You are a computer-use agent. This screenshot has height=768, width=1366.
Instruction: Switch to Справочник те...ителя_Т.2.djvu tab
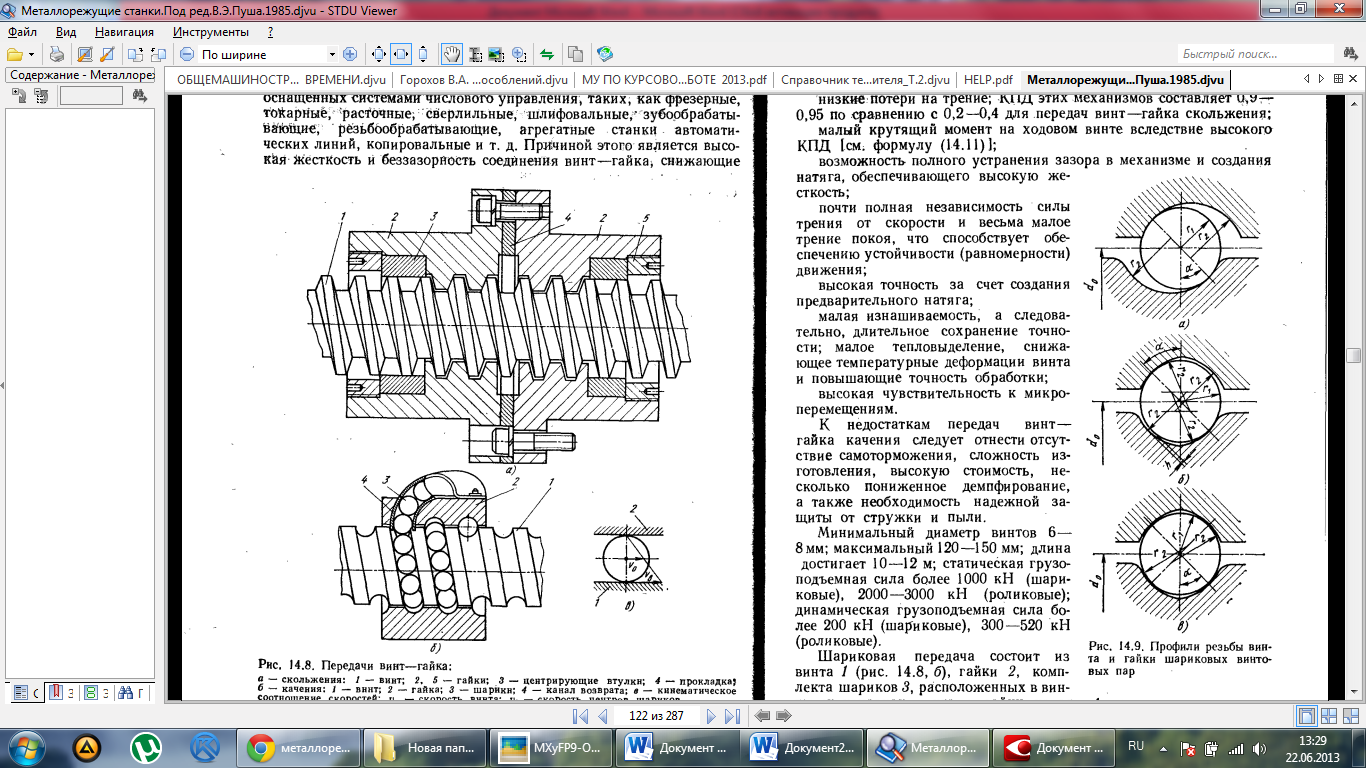pos(865,80)
